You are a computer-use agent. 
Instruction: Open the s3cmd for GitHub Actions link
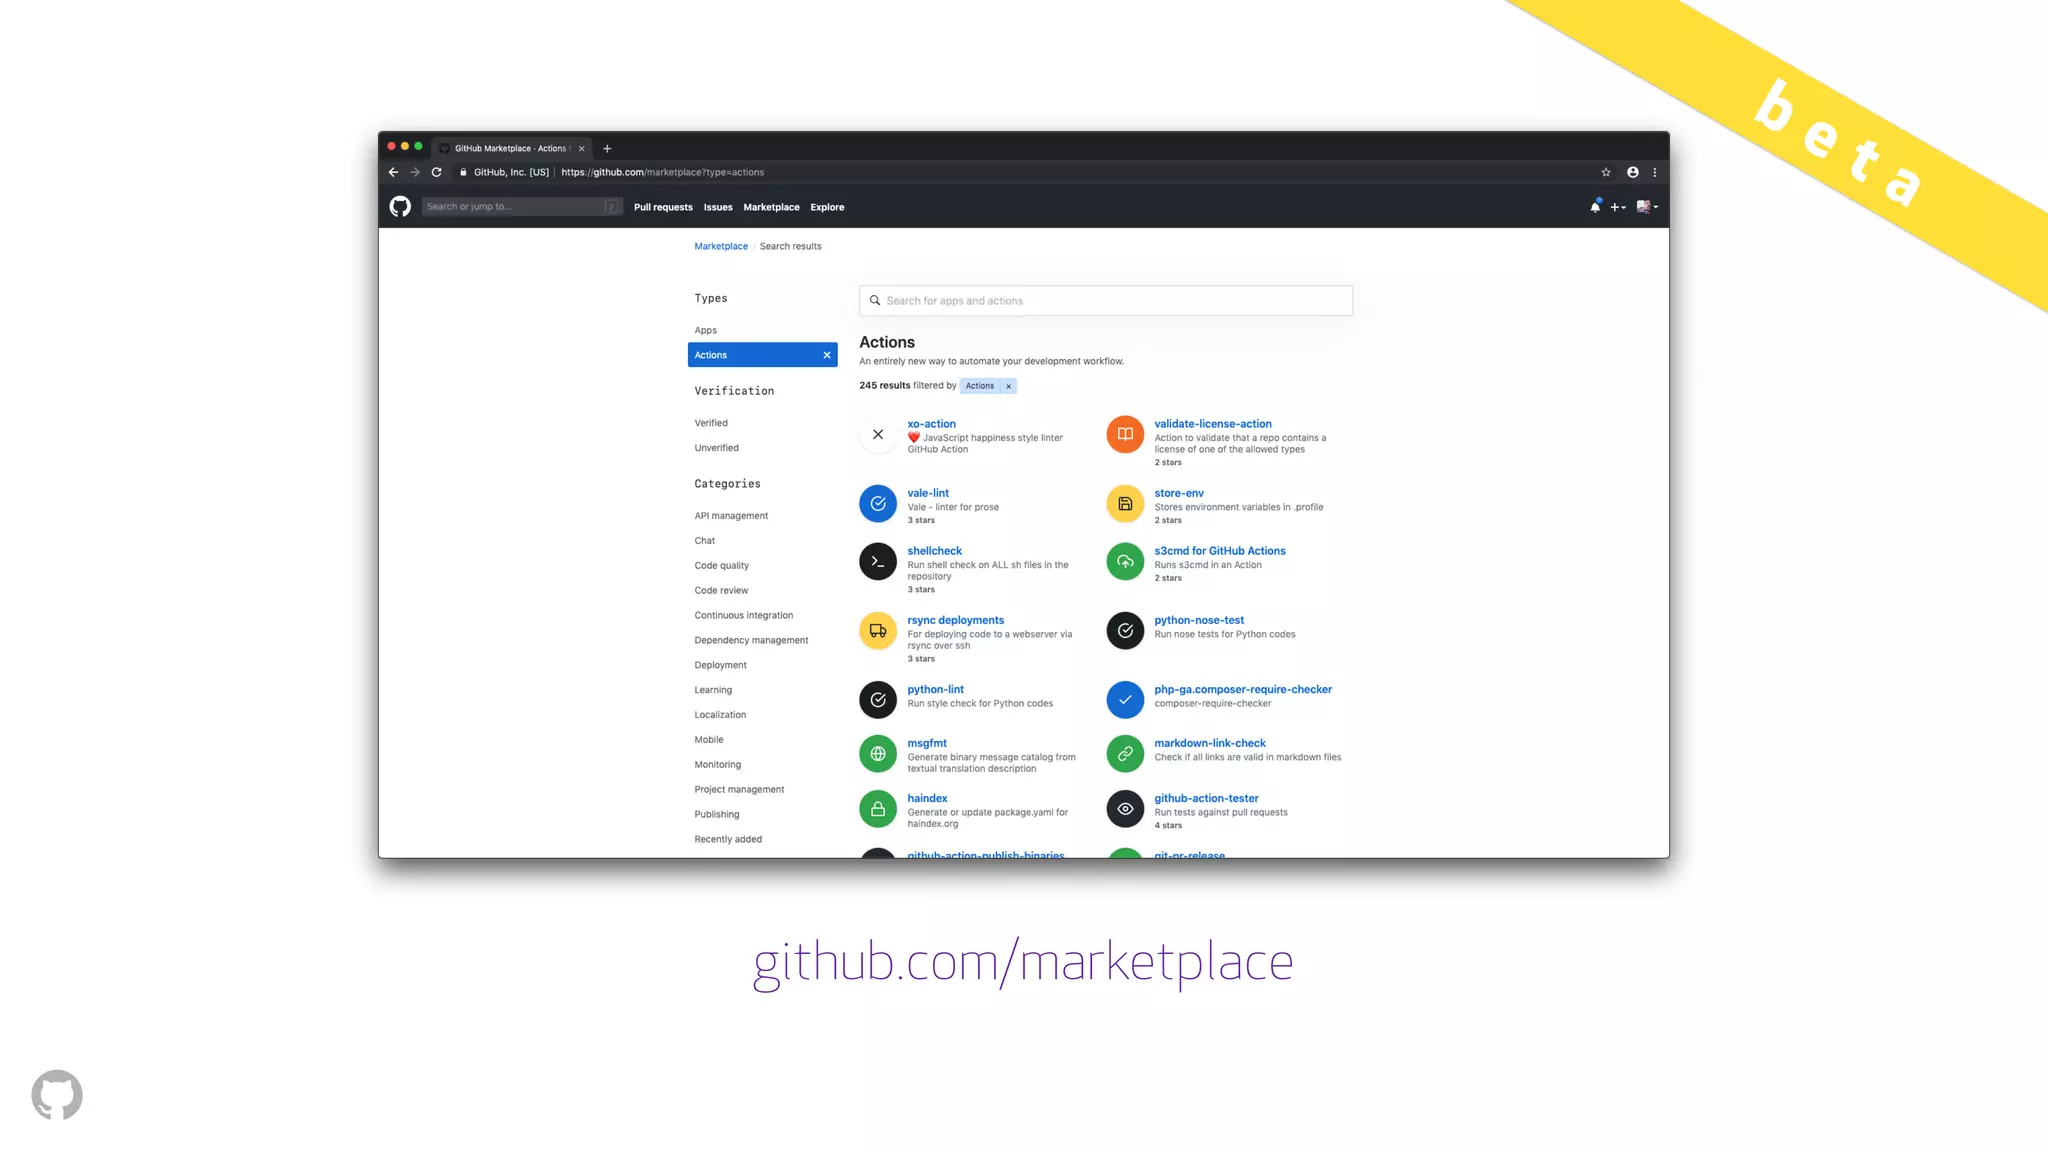pos(1220,551)
